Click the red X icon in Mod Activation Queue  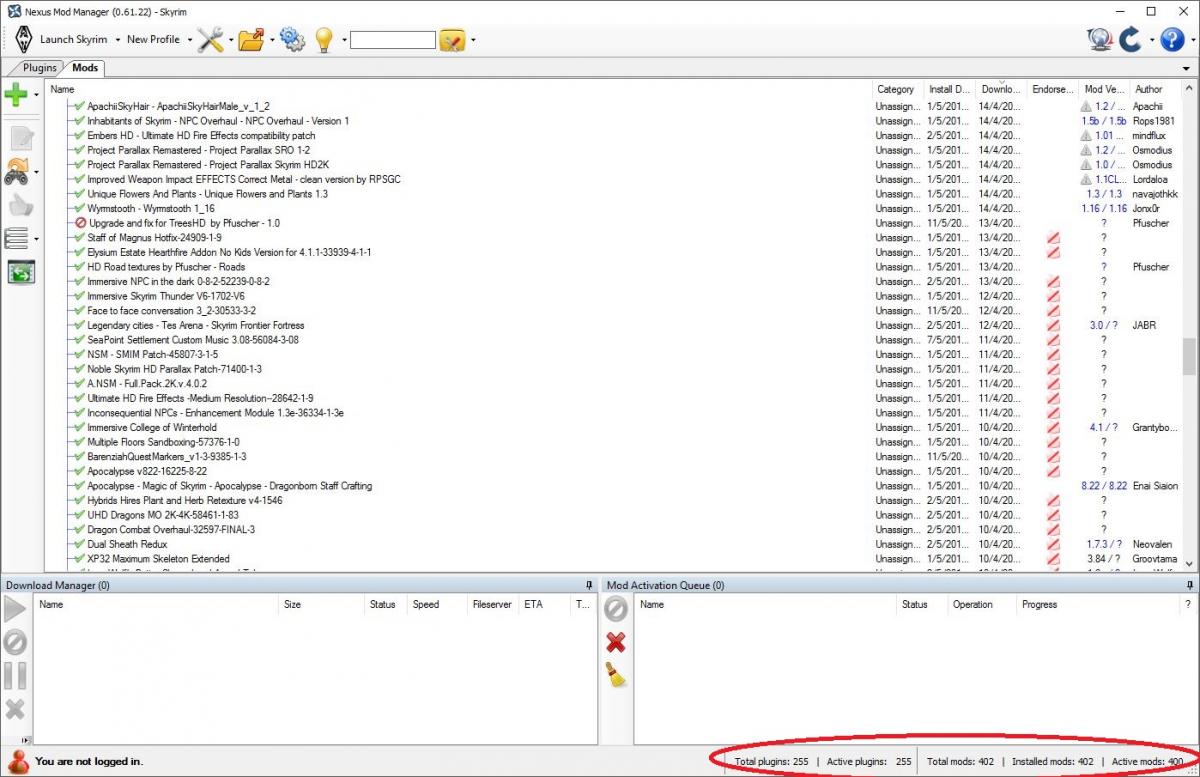pyautogui.click(x=616, y=642)
